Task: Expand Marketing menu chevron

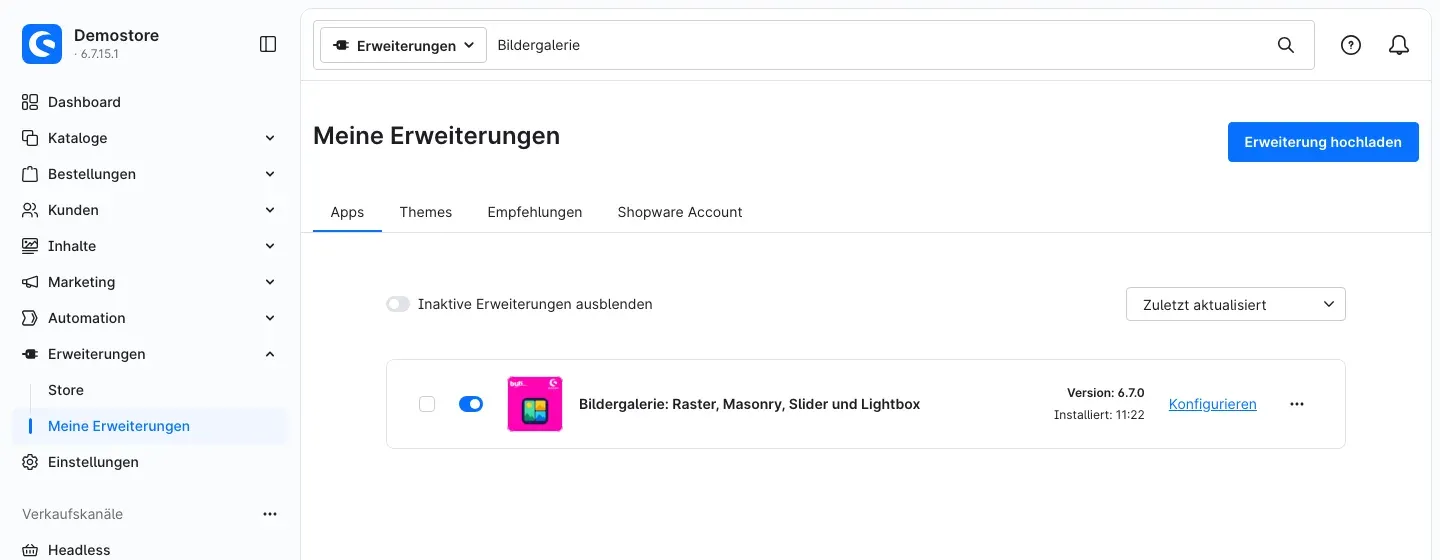Action: (270, 282)
